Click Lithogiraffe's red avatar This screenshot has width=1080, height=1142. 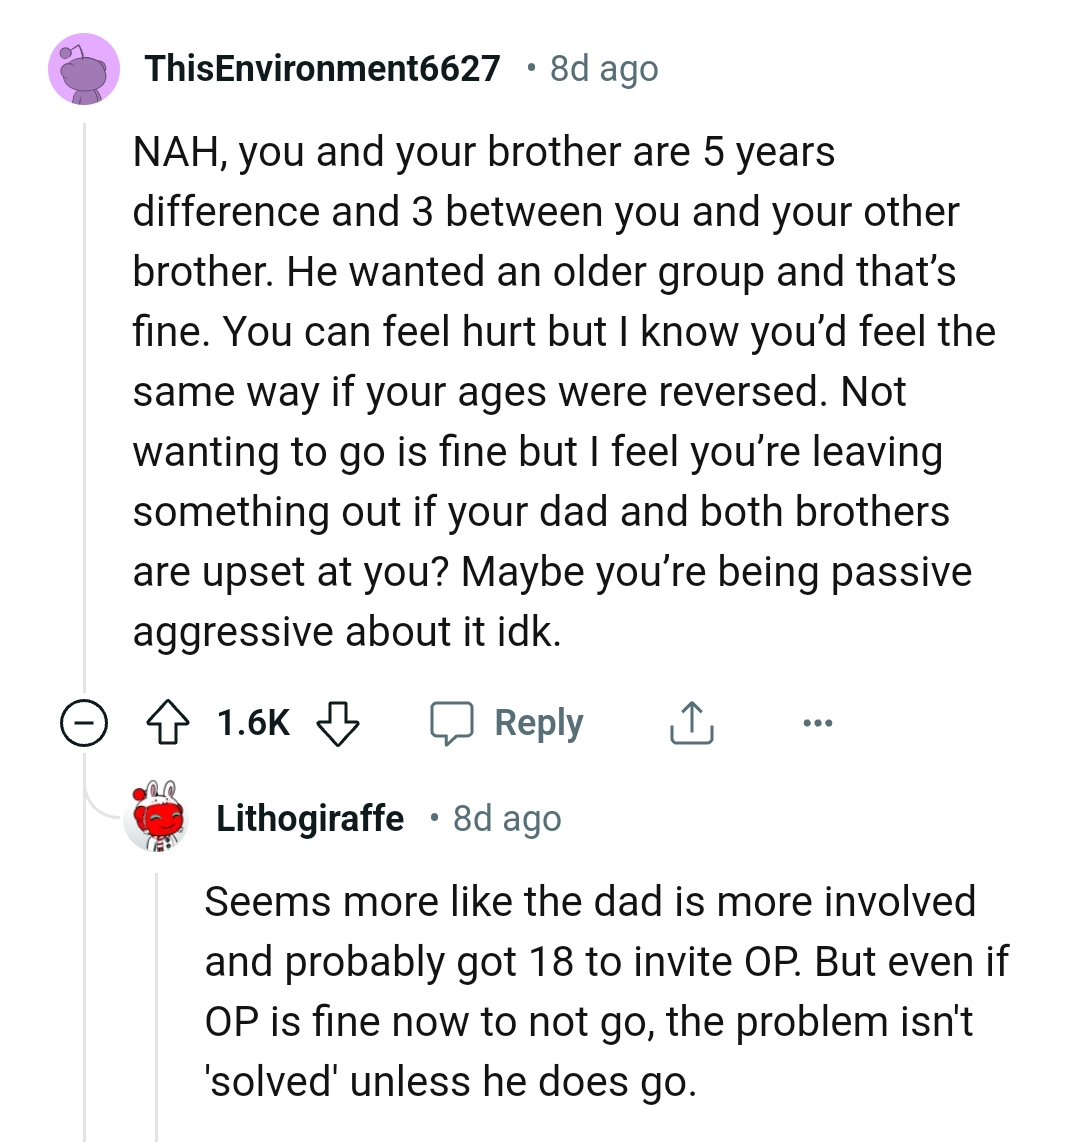click(x=155, y=817)
